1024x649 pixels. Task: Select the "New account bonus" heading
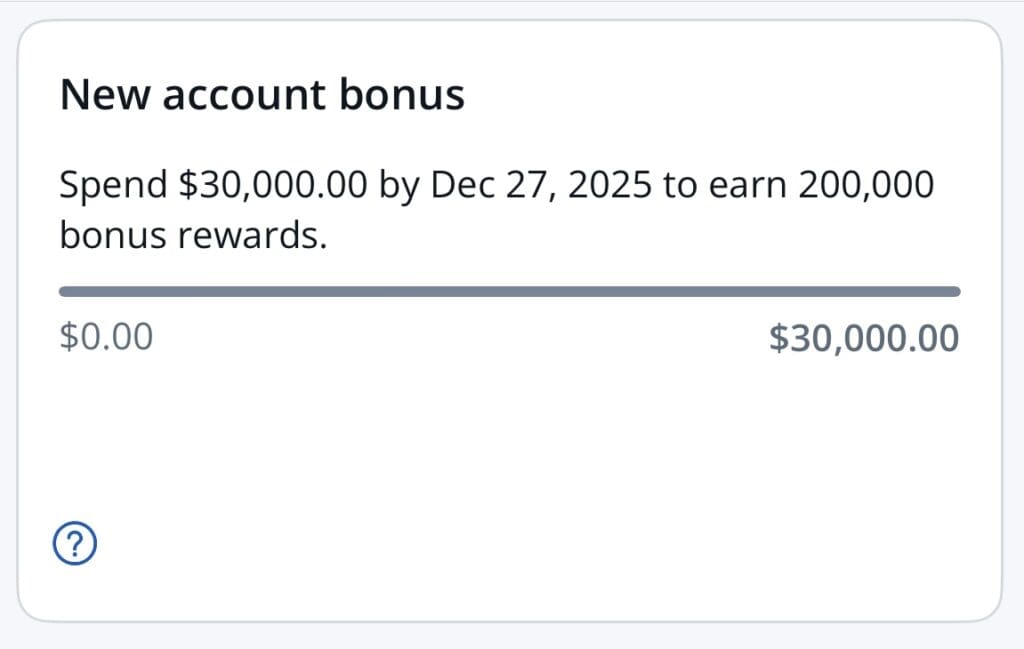click(262, 95)
